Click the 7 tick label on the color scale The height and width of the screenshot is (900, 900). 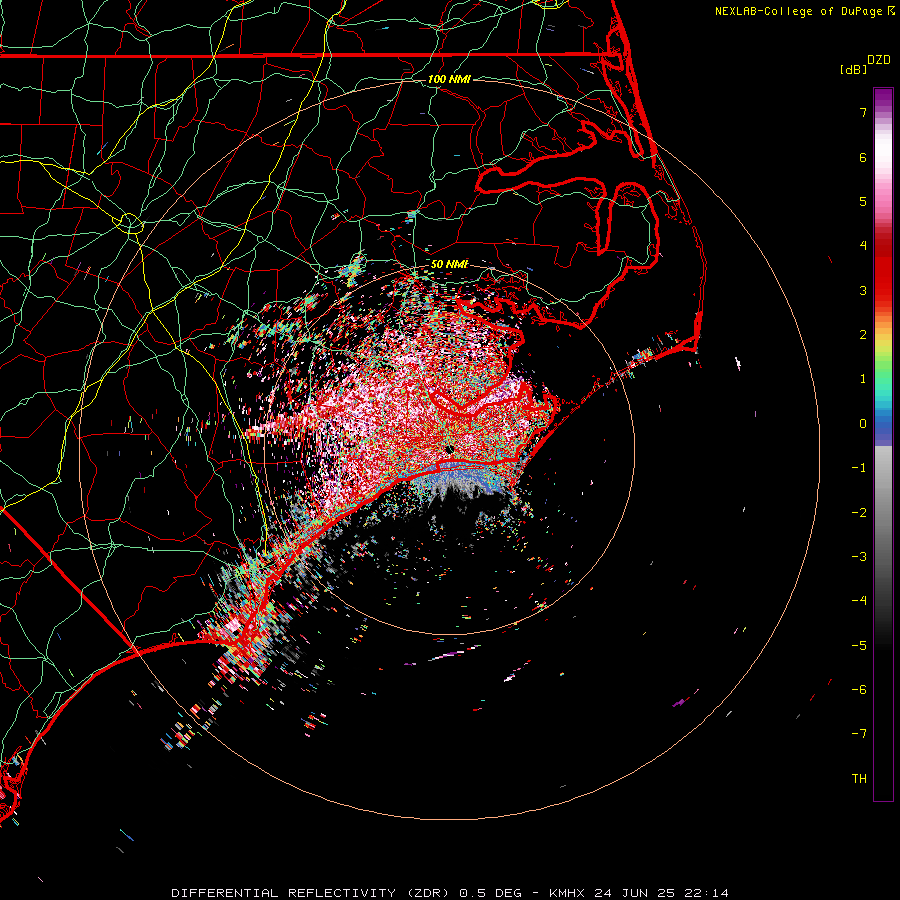863,112
